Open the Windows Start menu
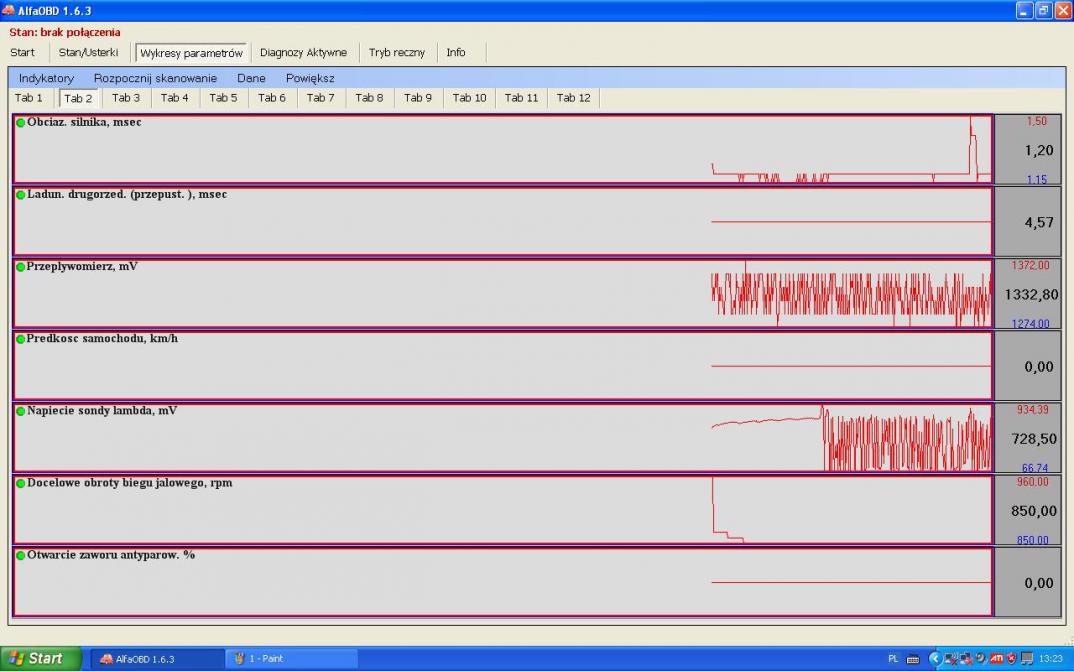Image resolution: width=1074 pixels, height=671 pixels. [x=40, y=659]
